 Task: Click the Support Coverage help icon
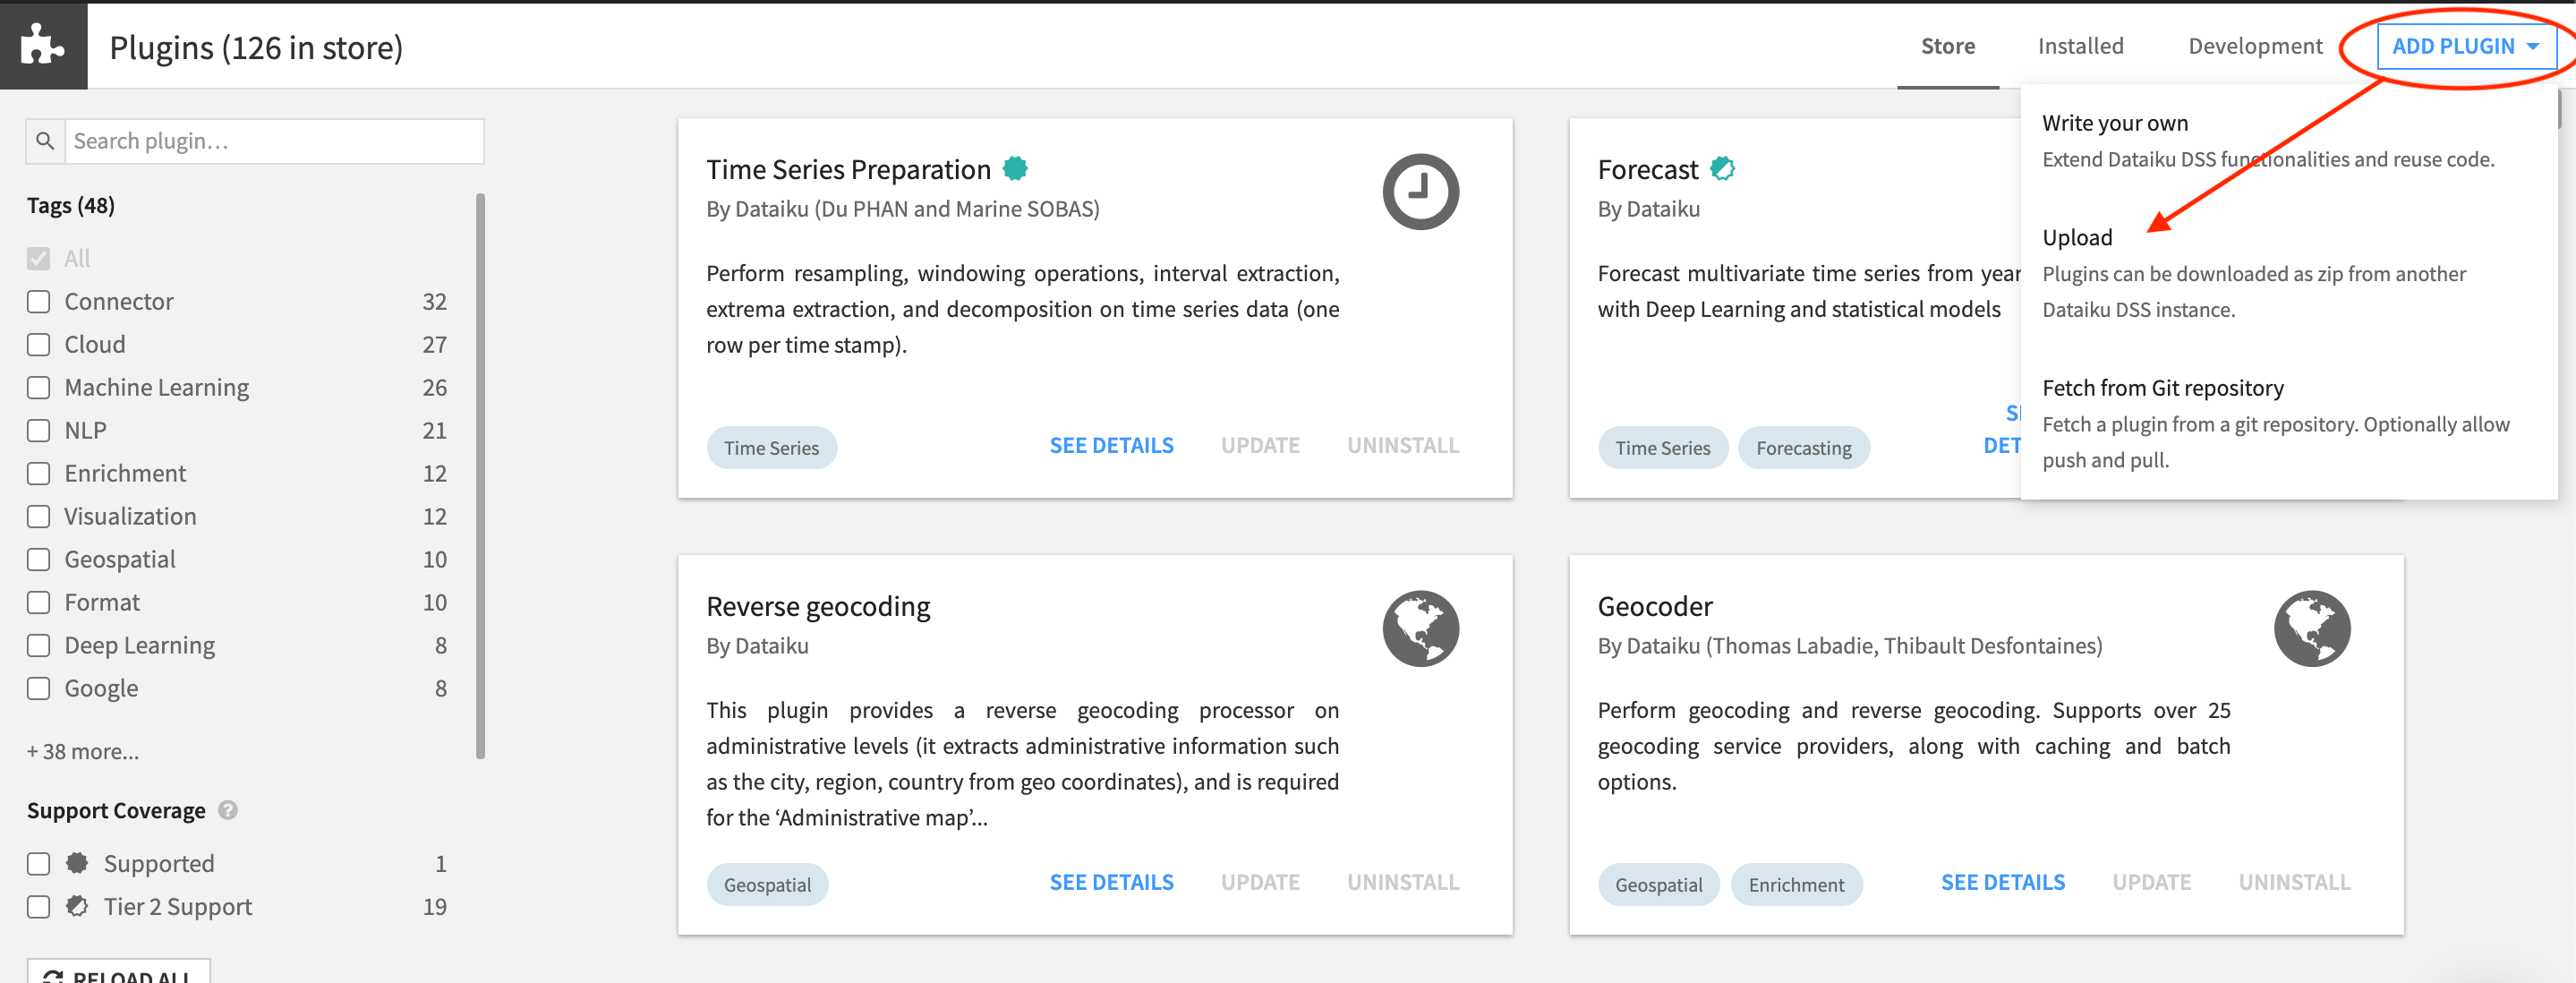[228, 810]
